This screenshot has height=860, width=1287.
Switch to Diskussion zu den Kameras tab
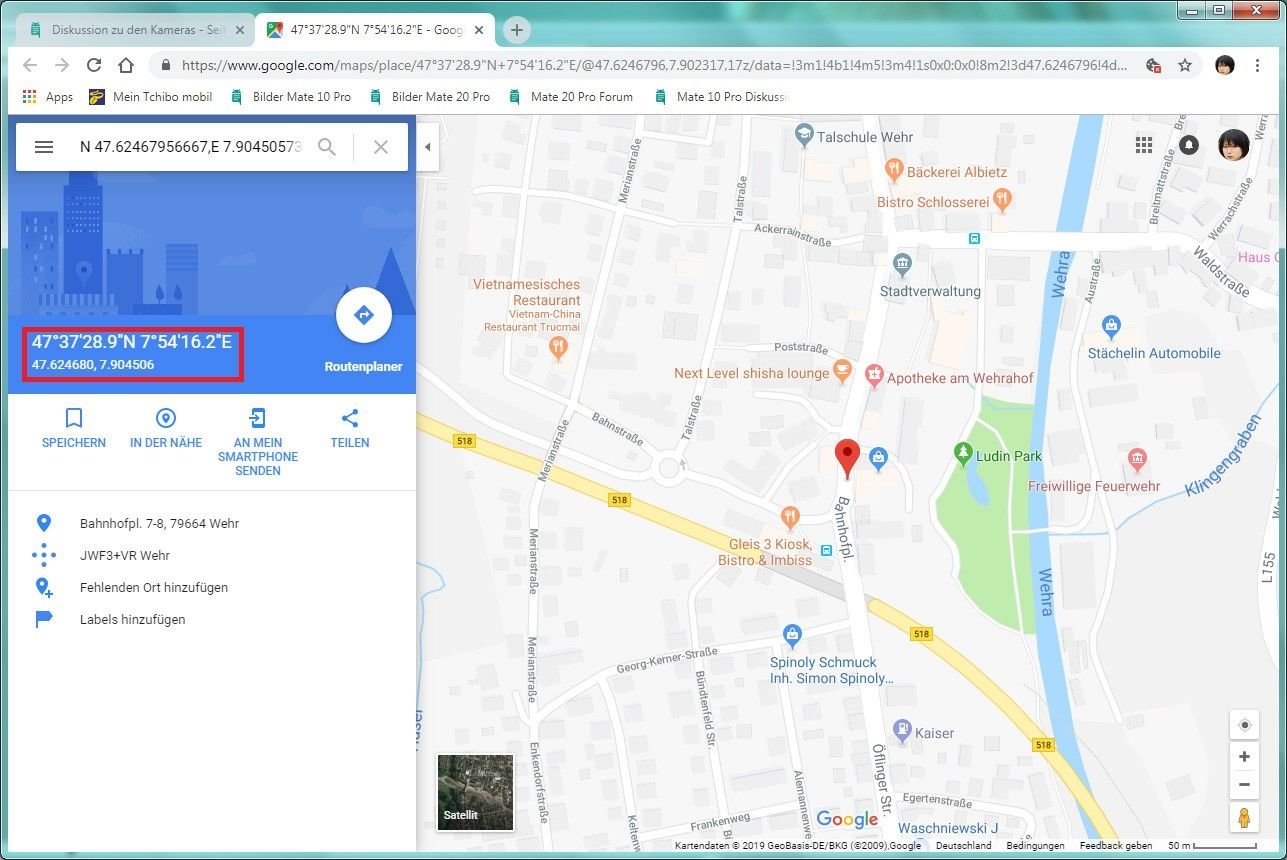pos(136,30)
